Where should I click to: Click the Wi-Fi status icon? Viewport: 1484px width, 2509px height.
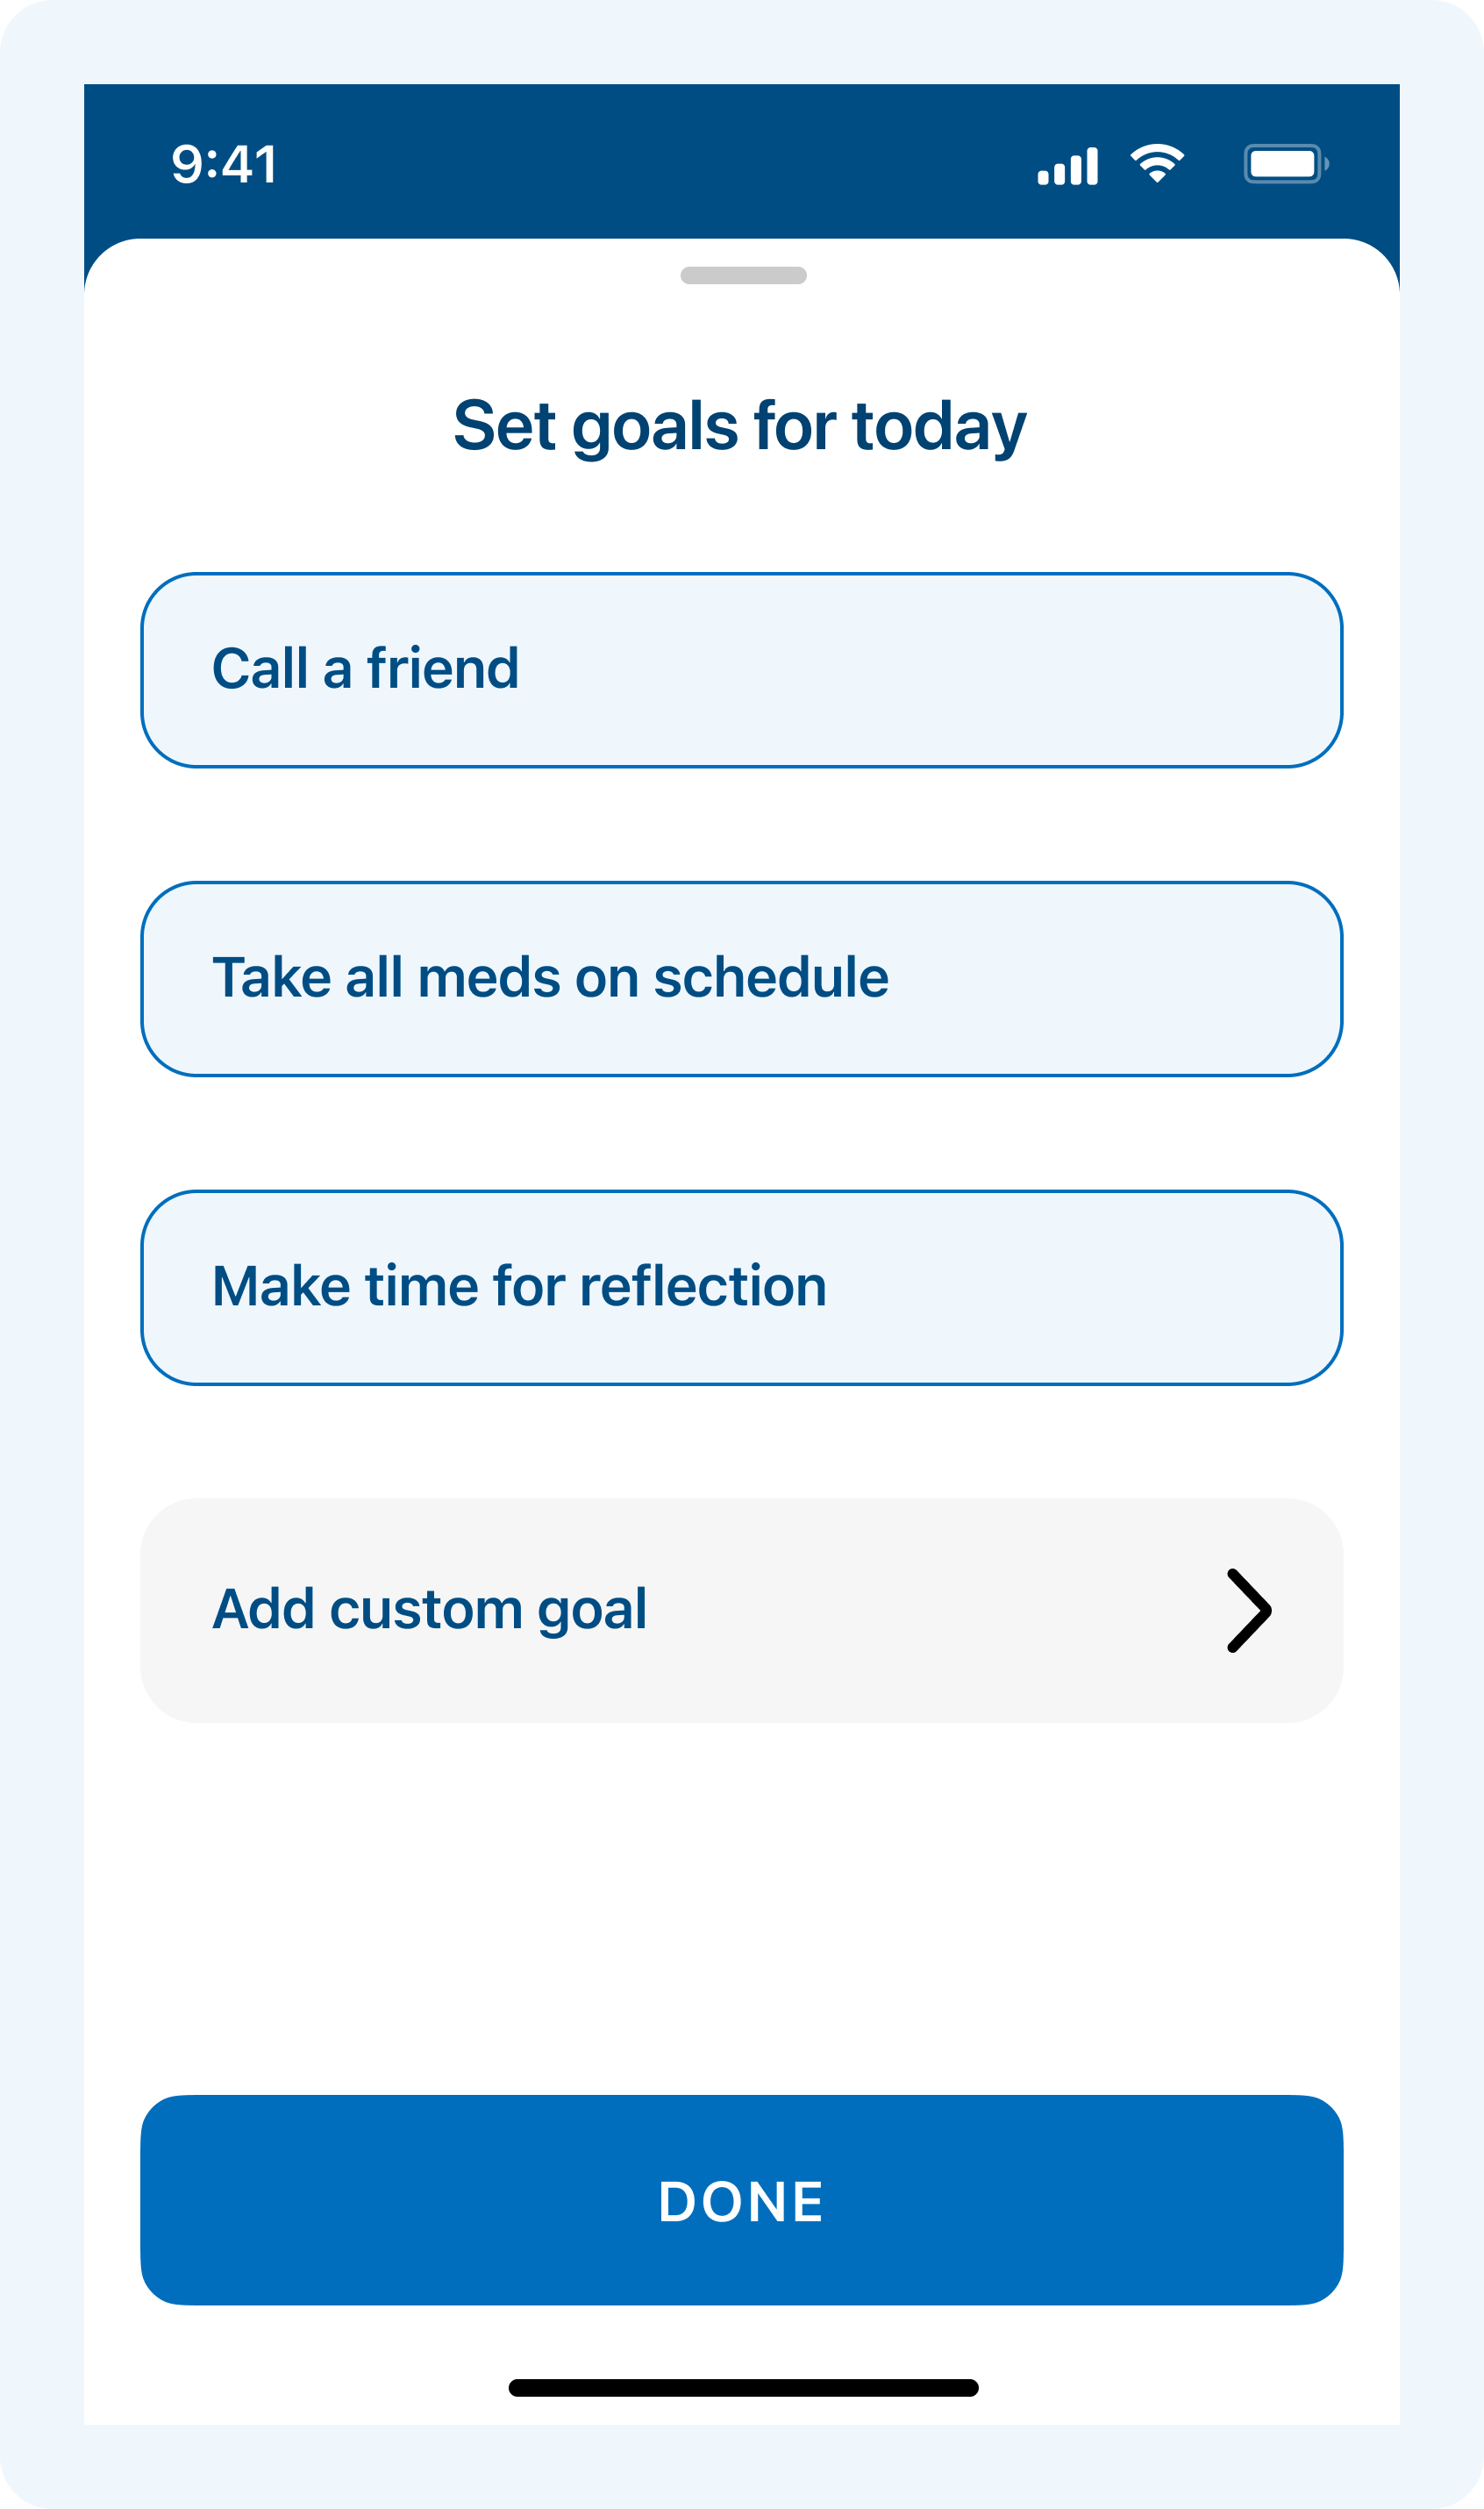(1157, 163)
